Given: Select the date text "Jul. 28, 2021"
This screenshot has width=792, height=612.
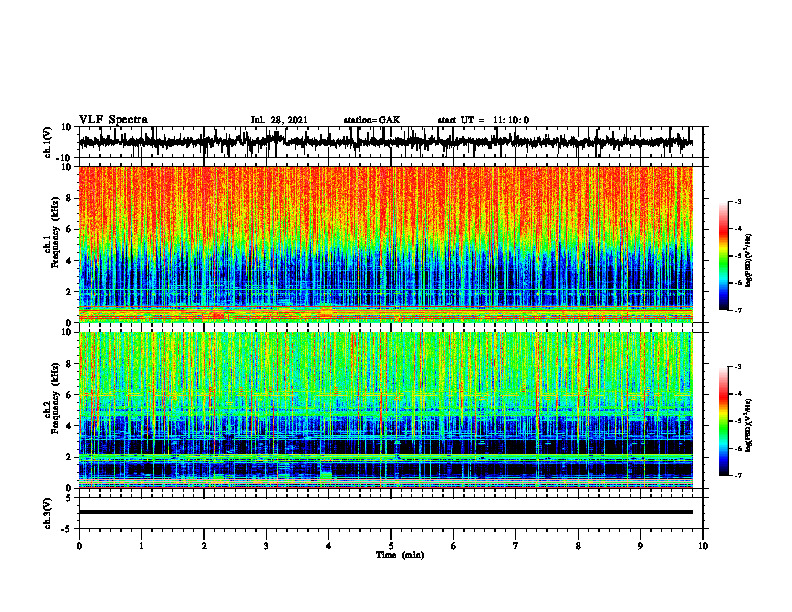Looking at the screenshot, I should (279, 120).
